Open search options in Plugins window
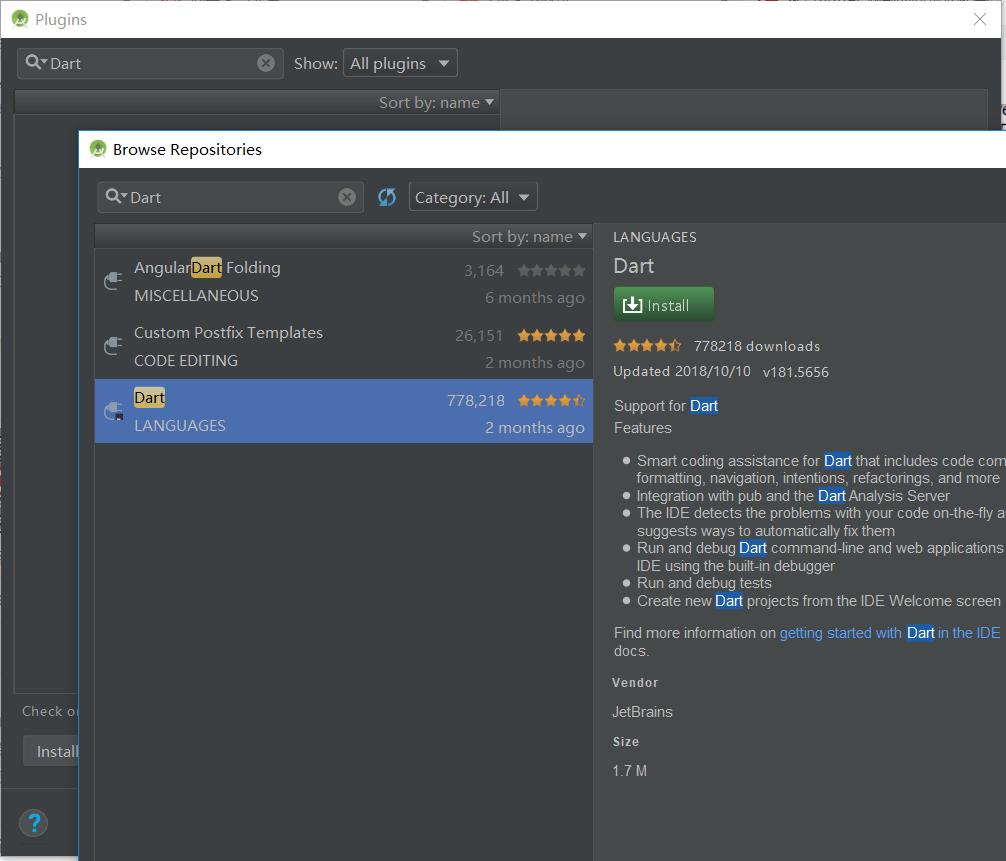 tap(37, 62)
